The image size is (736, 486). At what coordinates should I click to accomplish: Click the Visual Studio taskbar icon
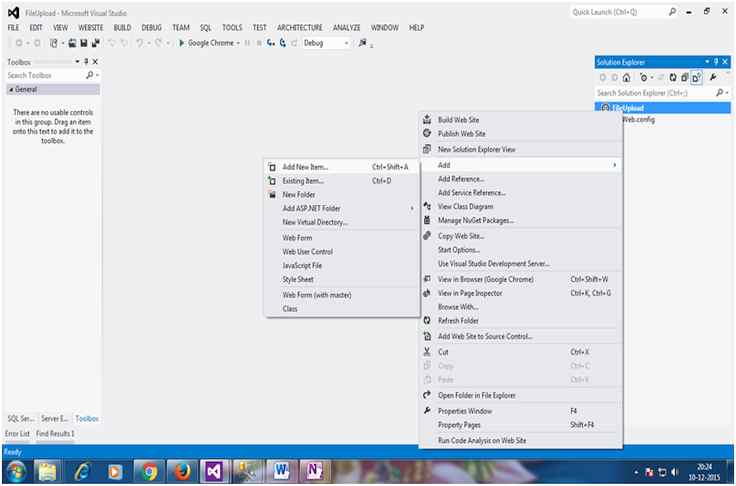[213, 471]
